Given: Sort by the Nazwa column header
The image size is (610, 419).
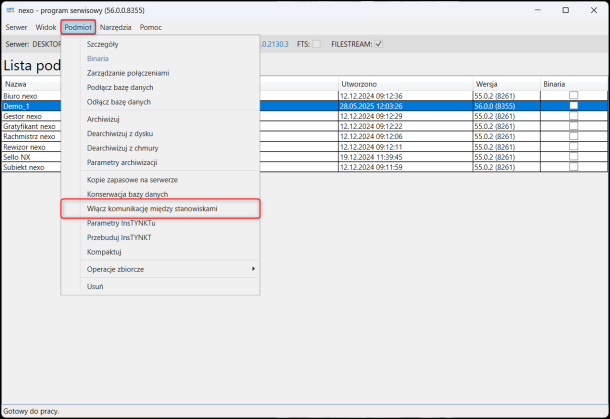Looking at the screenshot, I should pos(31,84).
